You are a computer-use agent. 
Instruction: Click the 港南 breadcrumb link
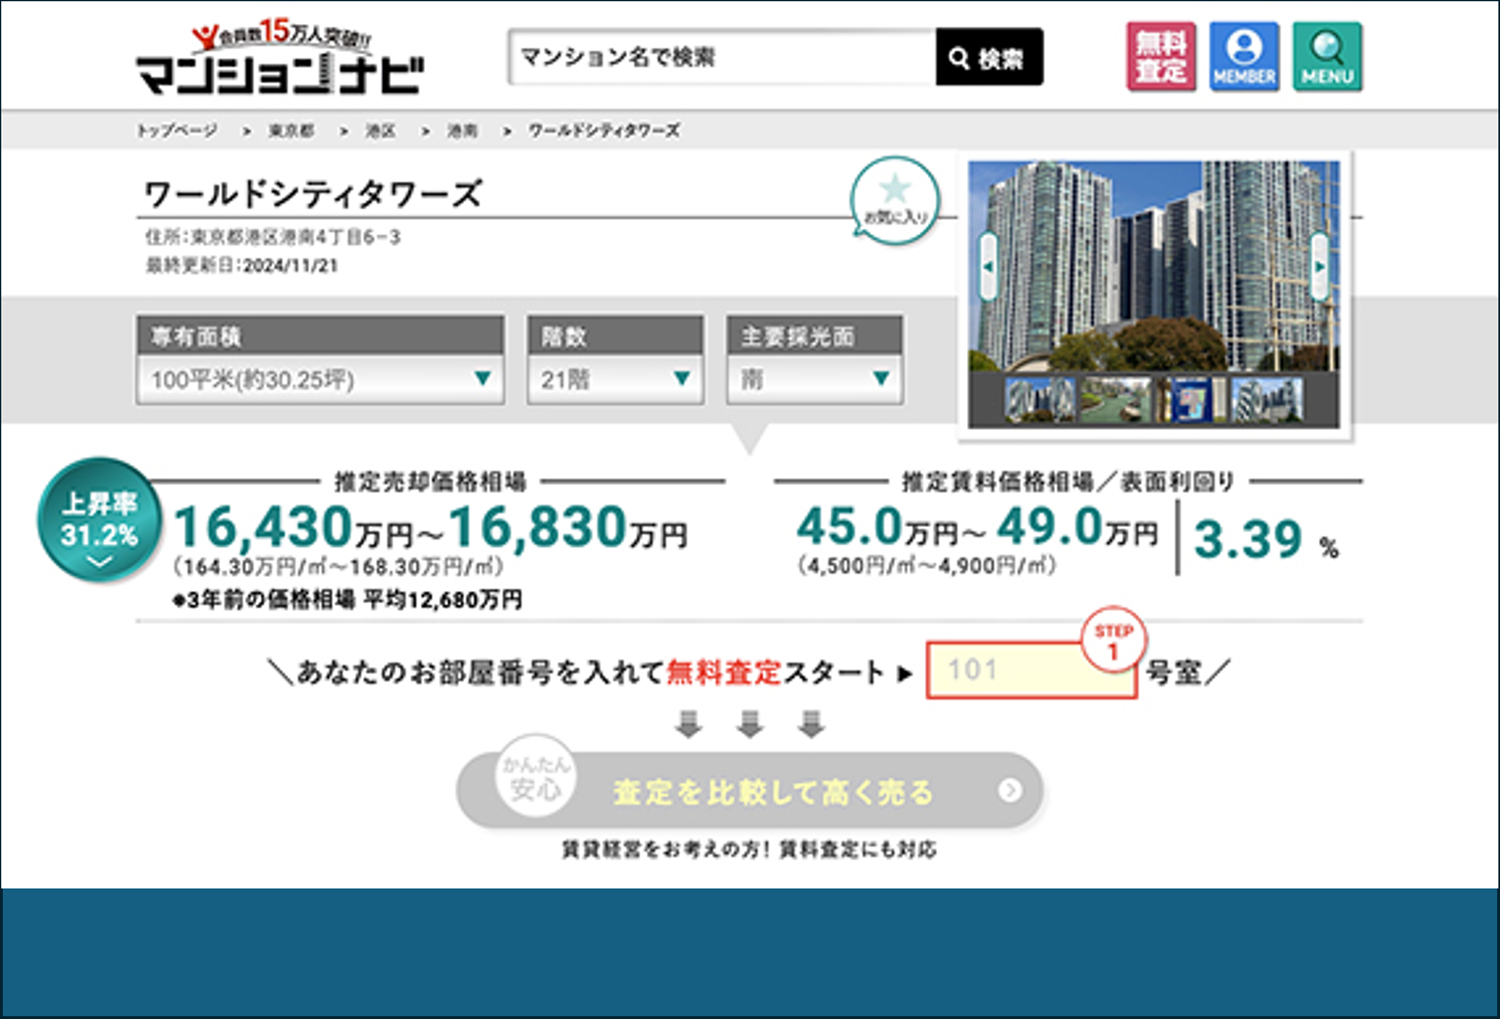pos(462,131)
